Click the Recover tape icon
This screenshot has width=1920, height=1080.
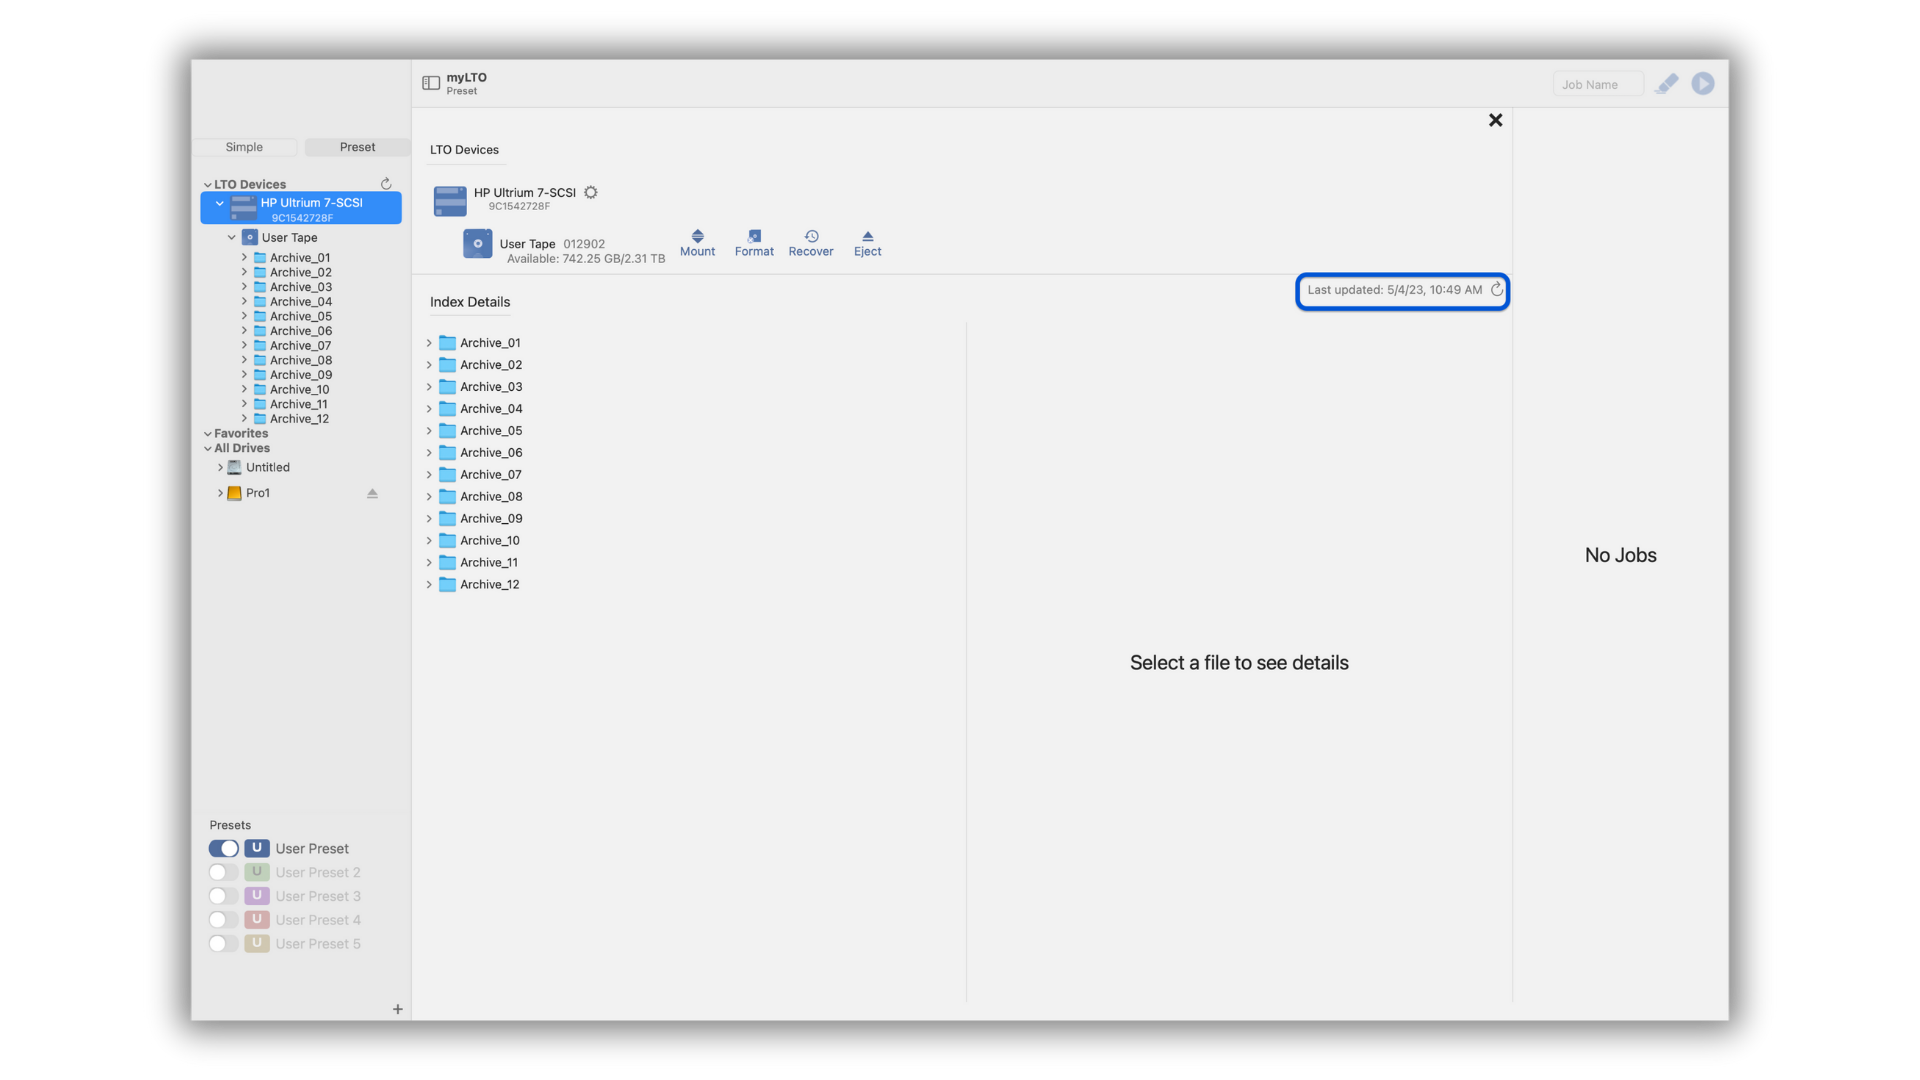(811, 237)
